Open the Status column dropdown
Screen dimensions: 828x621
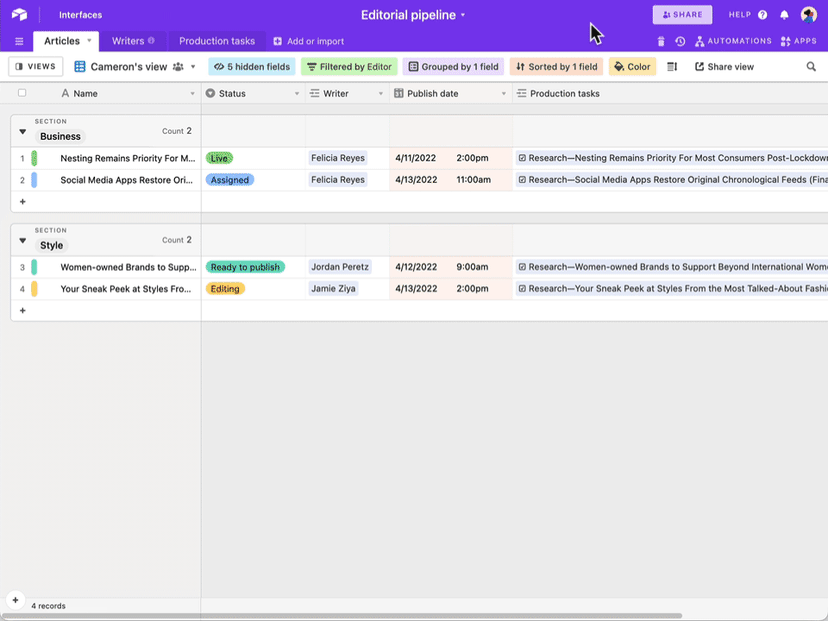[x=296, y=92]
